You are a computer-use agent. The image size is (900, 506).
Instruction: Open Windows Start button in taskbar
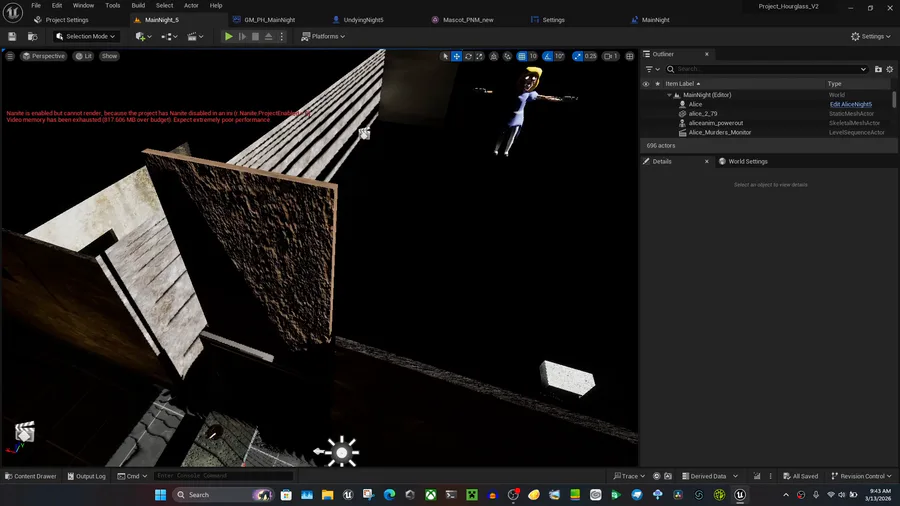(161, 495)
